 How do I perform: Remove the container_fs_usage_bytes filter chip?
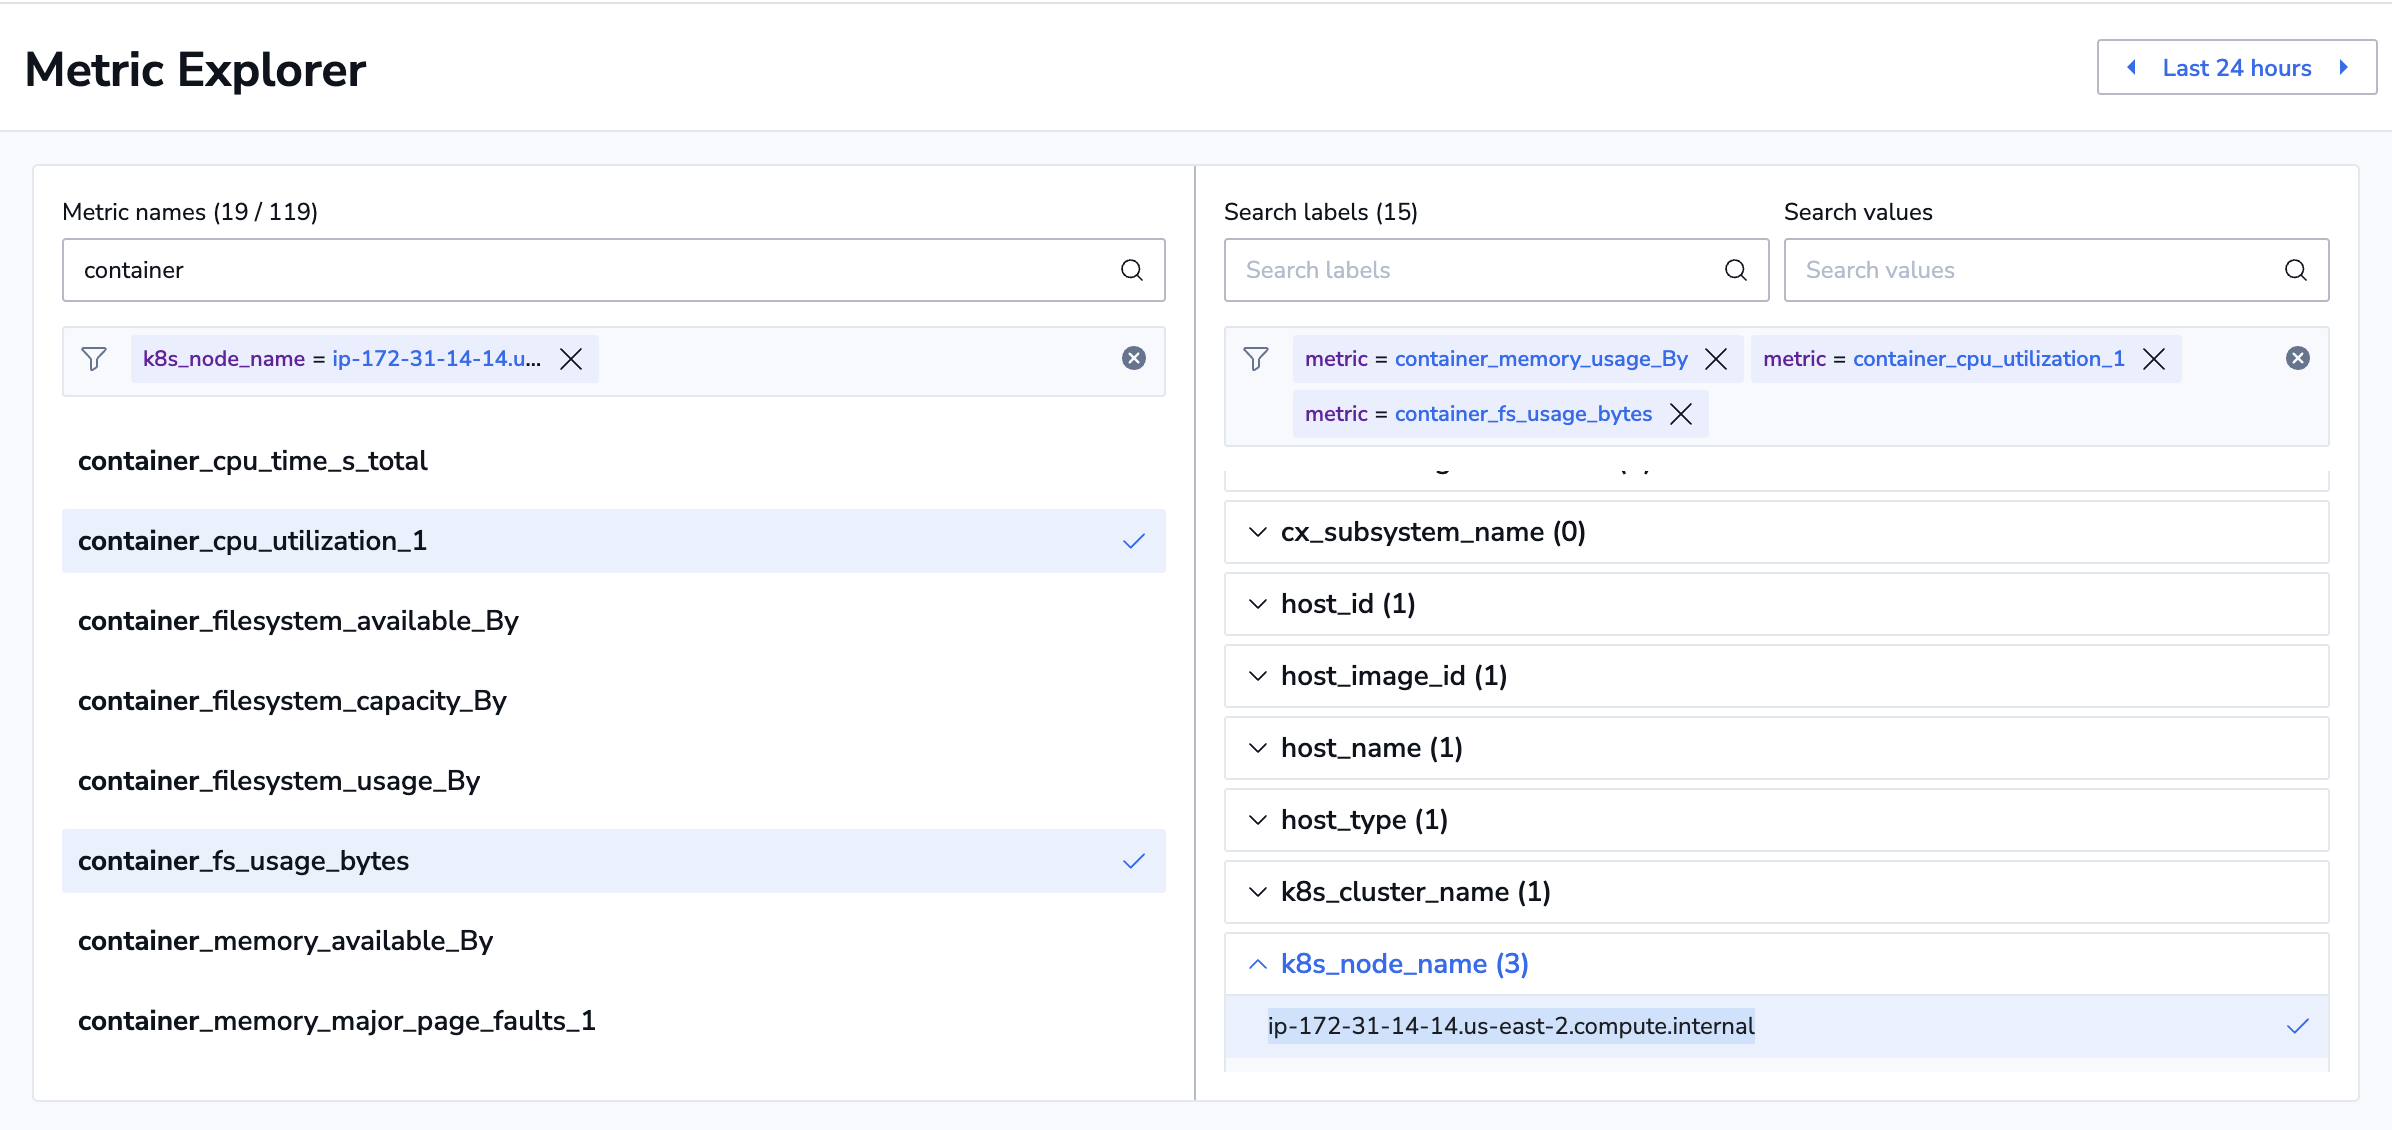(1681, 414)
